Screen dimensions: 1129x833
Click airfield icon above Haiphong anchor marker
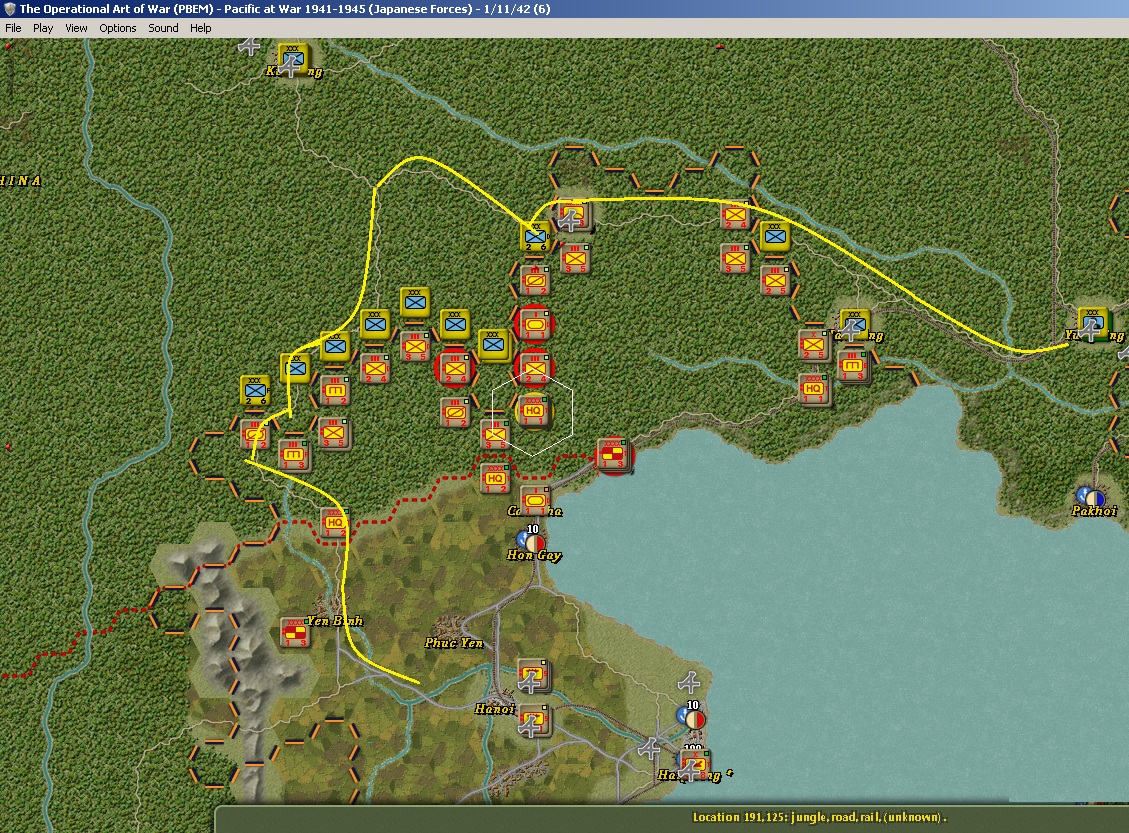[x=688, y=681]
